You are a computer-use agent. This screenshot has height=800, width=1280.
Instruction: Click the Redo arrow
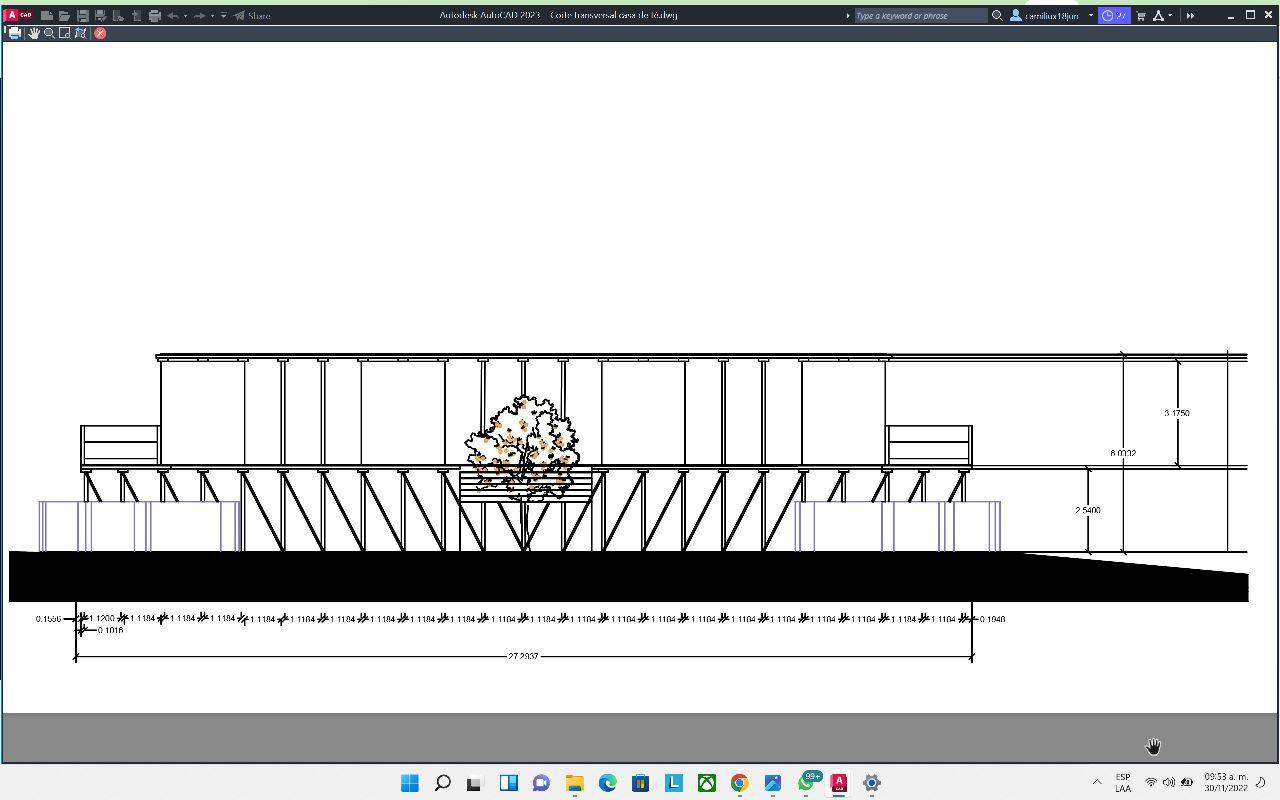(199, 16)
